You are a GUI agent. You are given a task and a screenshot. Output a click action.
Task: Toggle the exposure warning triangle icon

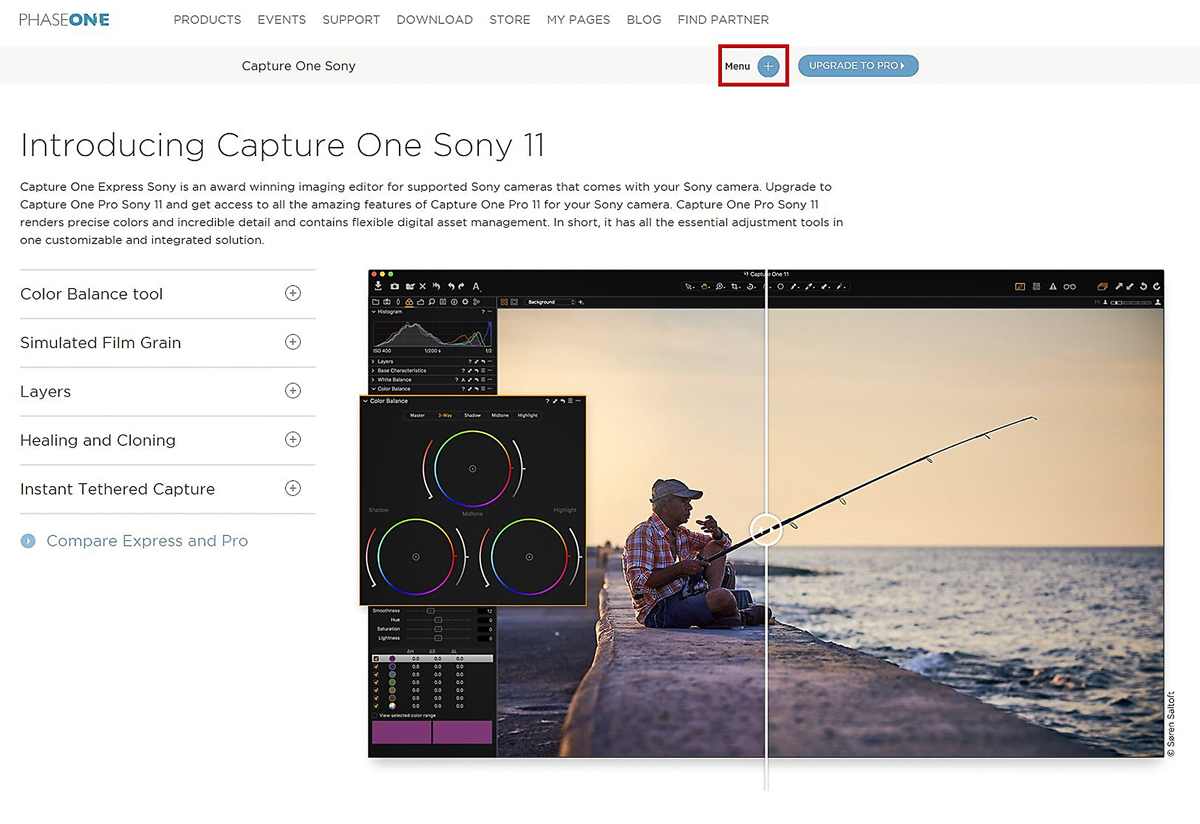click(x=1053, y=286)
